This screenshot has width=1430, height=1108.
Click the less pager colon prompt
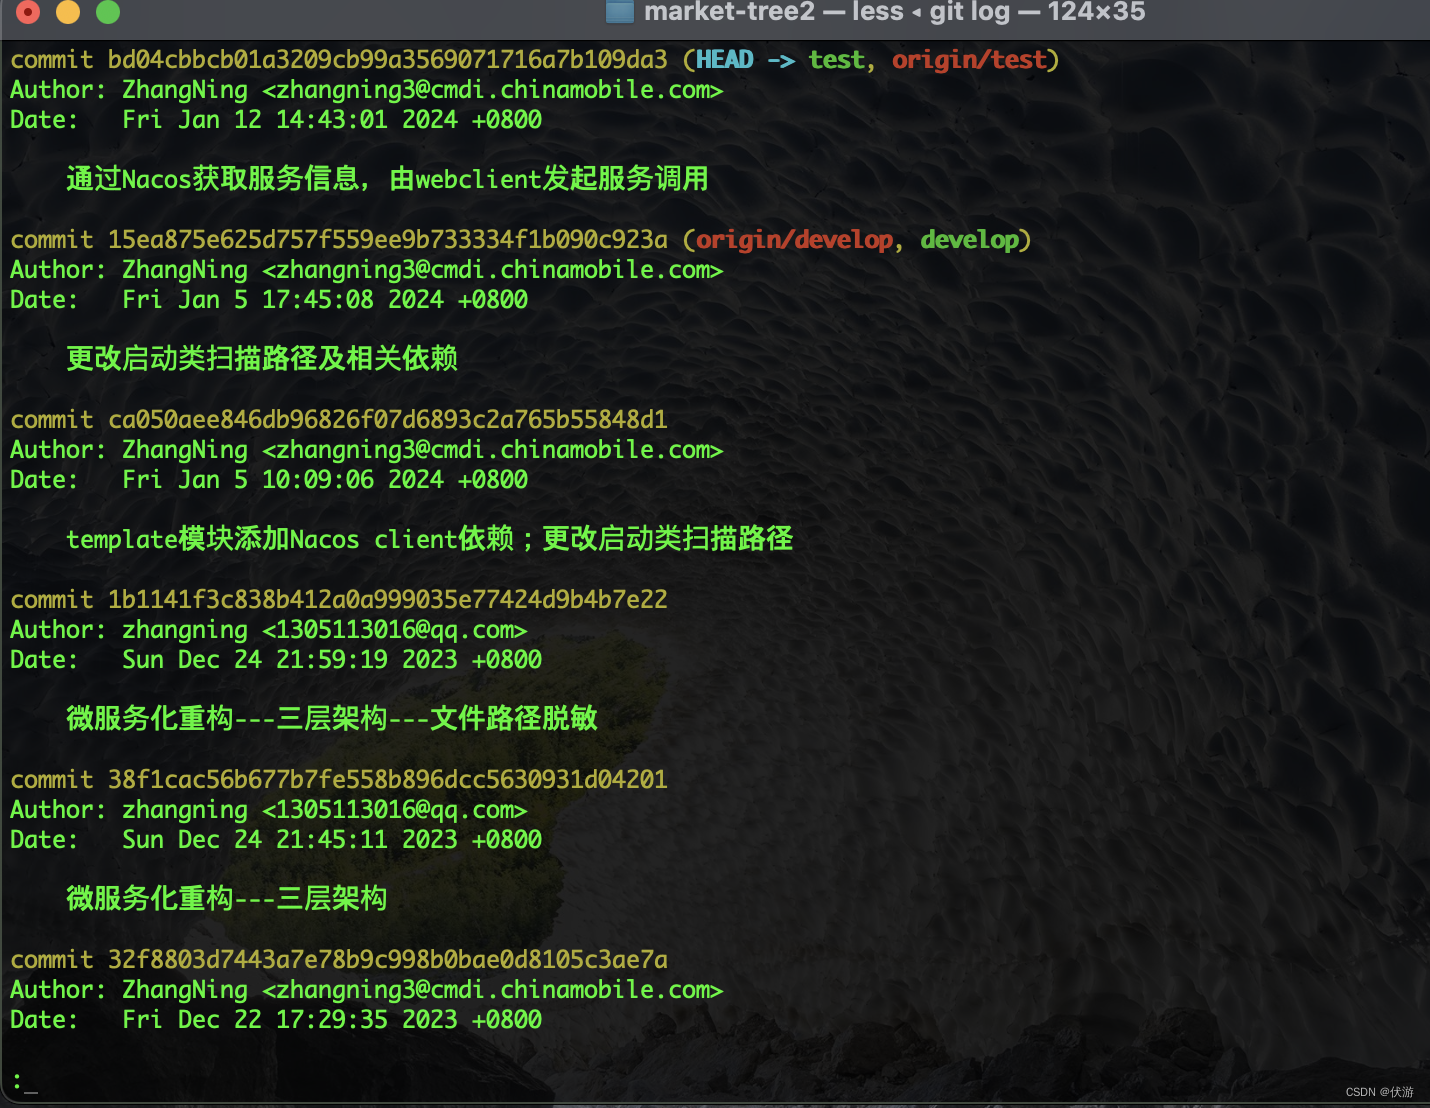click(x=17, y=1081)
